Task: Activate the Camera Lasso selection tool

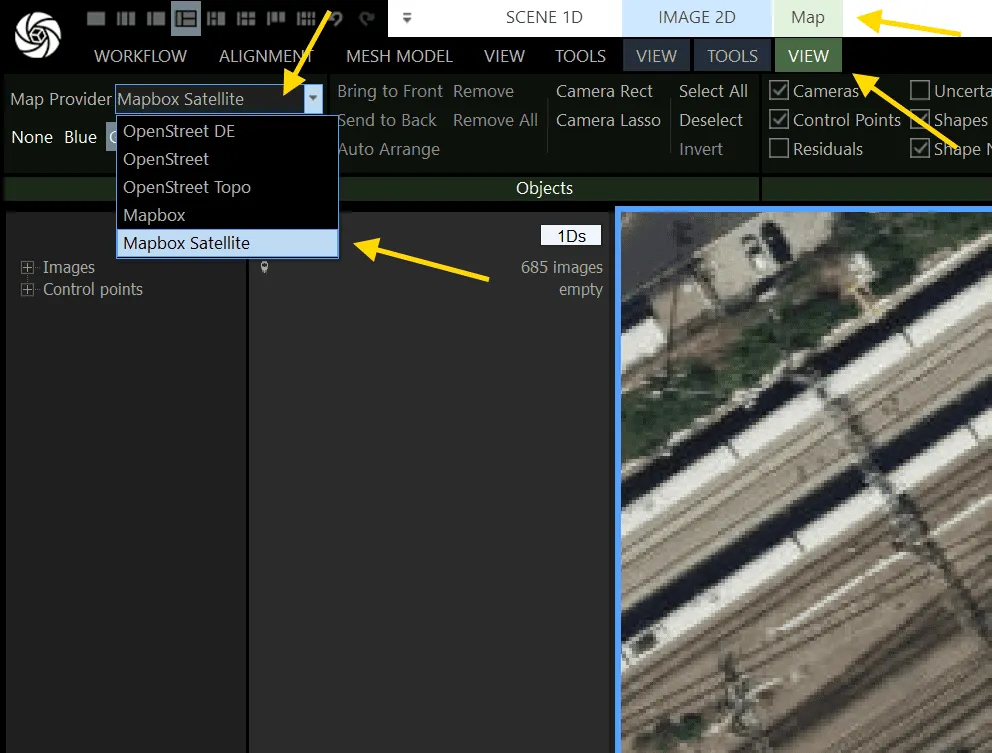Action: (608, 120)
